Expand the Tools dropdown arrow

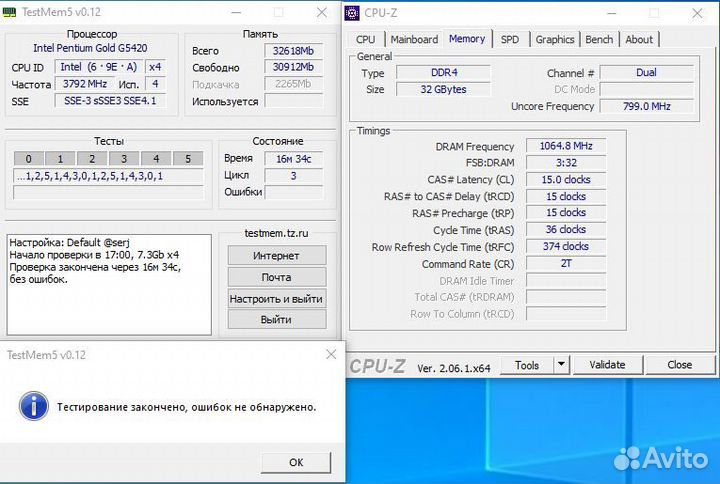(562, 366)
